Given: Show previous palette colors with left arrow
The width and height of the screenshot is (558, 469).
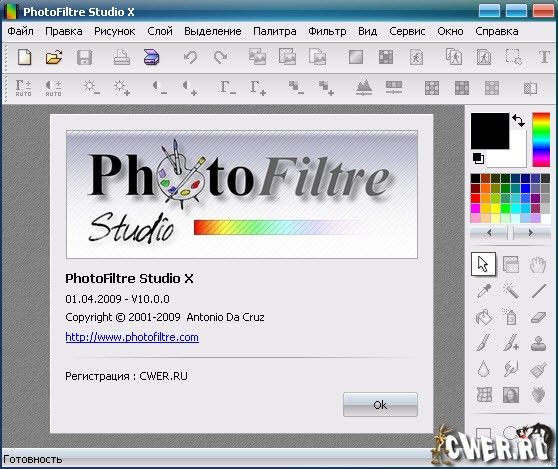Looking at the screenshot, I should pyautogui.click(x=489, y=233).
